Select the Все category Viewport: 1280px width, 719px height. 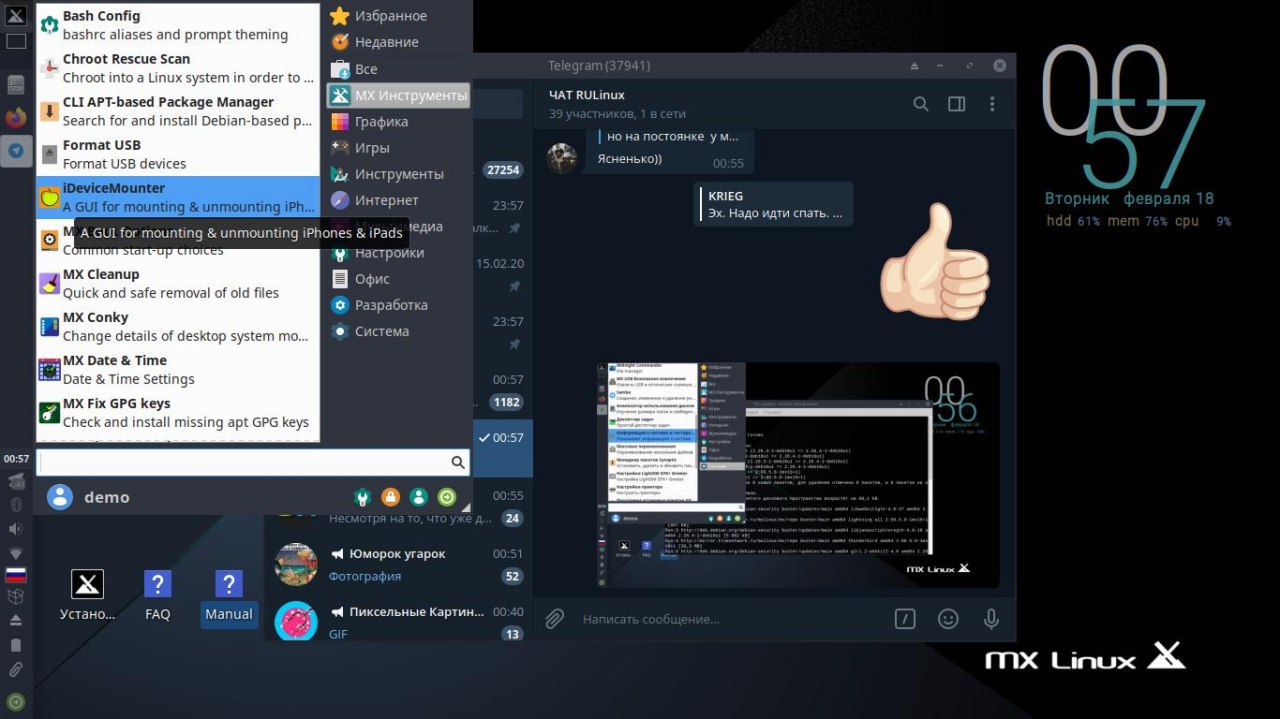coord(398,69)
